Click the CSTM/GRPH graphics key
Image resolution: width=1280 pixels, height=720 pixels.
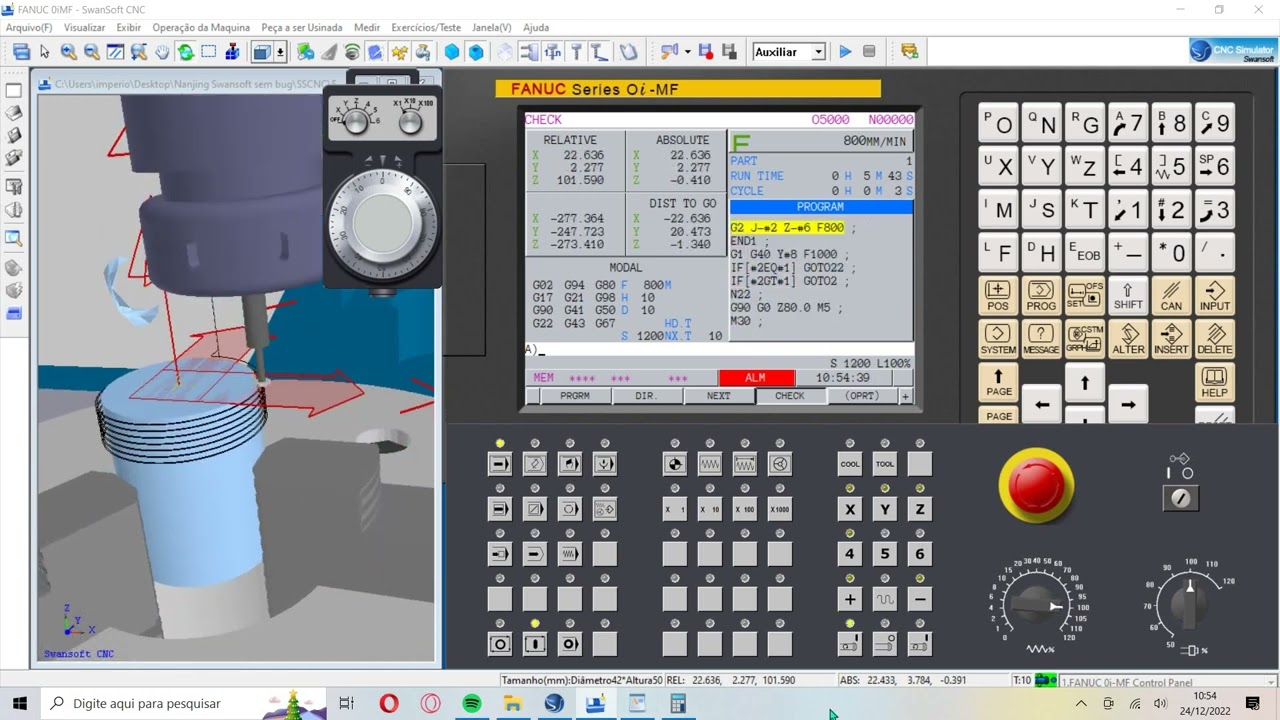(1084, 340)
